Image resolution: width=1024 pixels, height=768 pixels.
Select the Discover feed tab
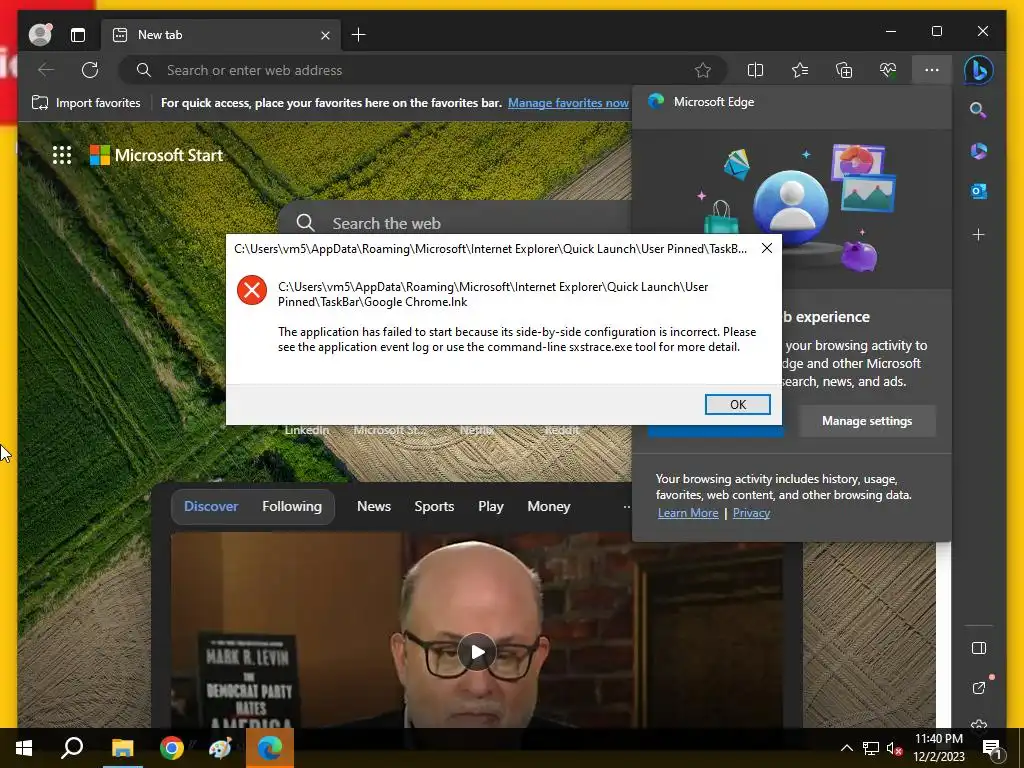click(211, 506)
